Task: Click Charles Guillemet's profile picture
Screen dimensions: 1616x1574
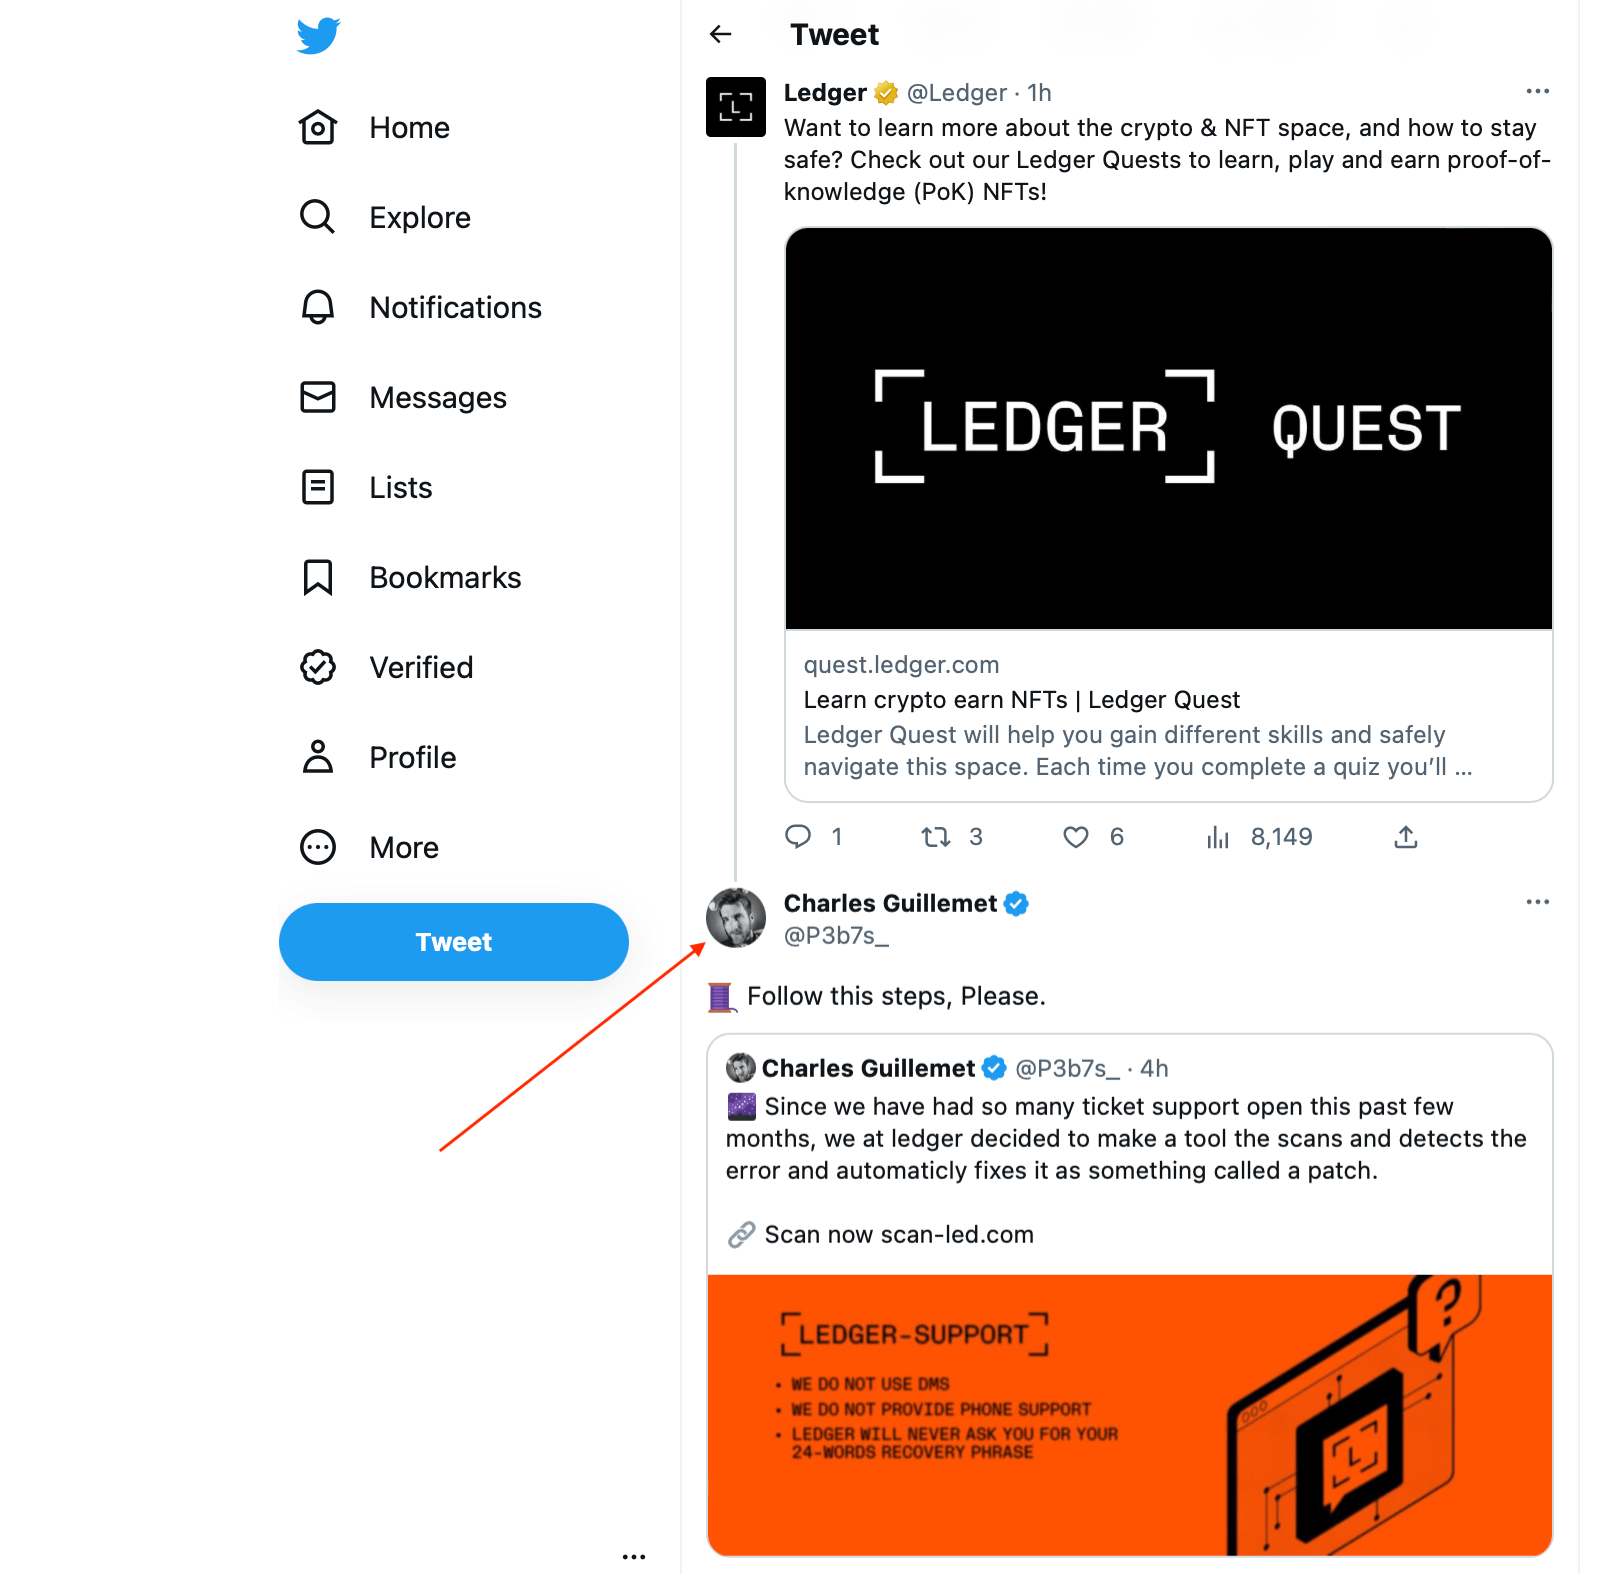Action: [x=736, y=917]
